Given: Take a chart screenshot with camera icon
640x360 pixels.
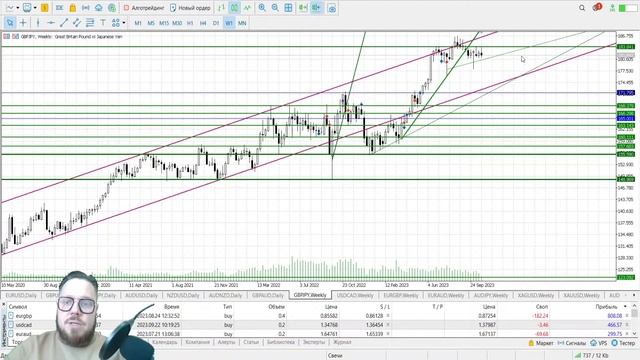Looking at the screenshot, I should coord(332,8).
